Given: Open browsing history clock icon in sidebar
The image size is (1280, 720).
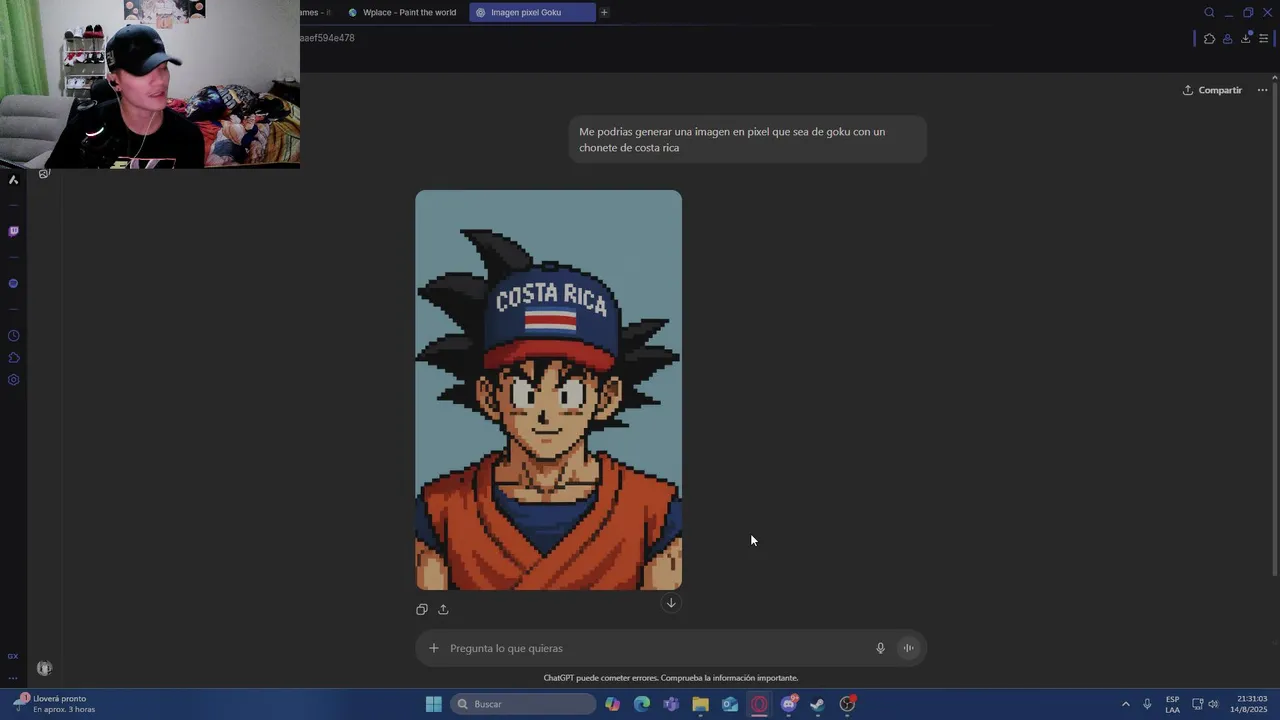Looking at the screenshot, I should (13, 336).
